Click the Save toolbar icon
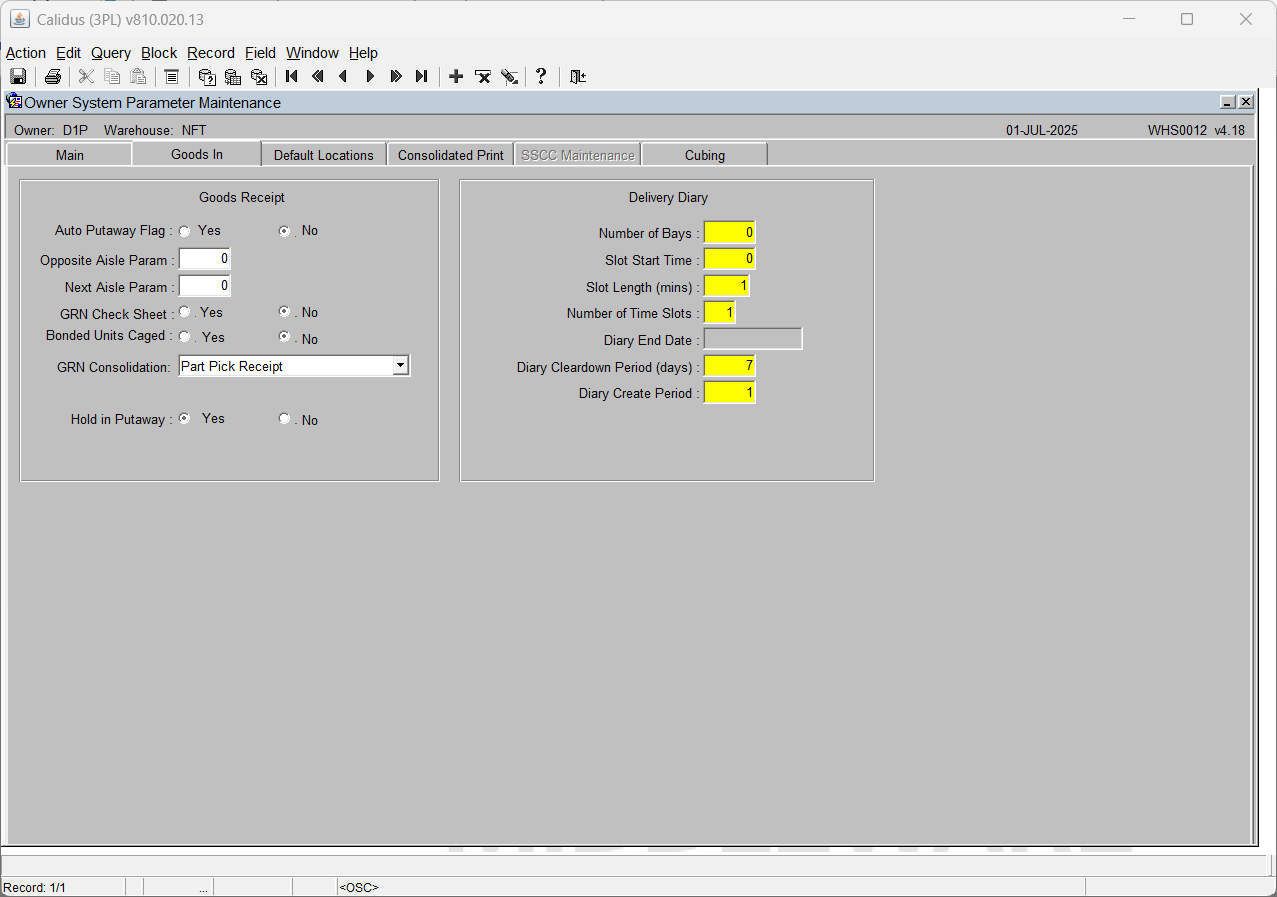1277x897 pixels. click(18, 76)
